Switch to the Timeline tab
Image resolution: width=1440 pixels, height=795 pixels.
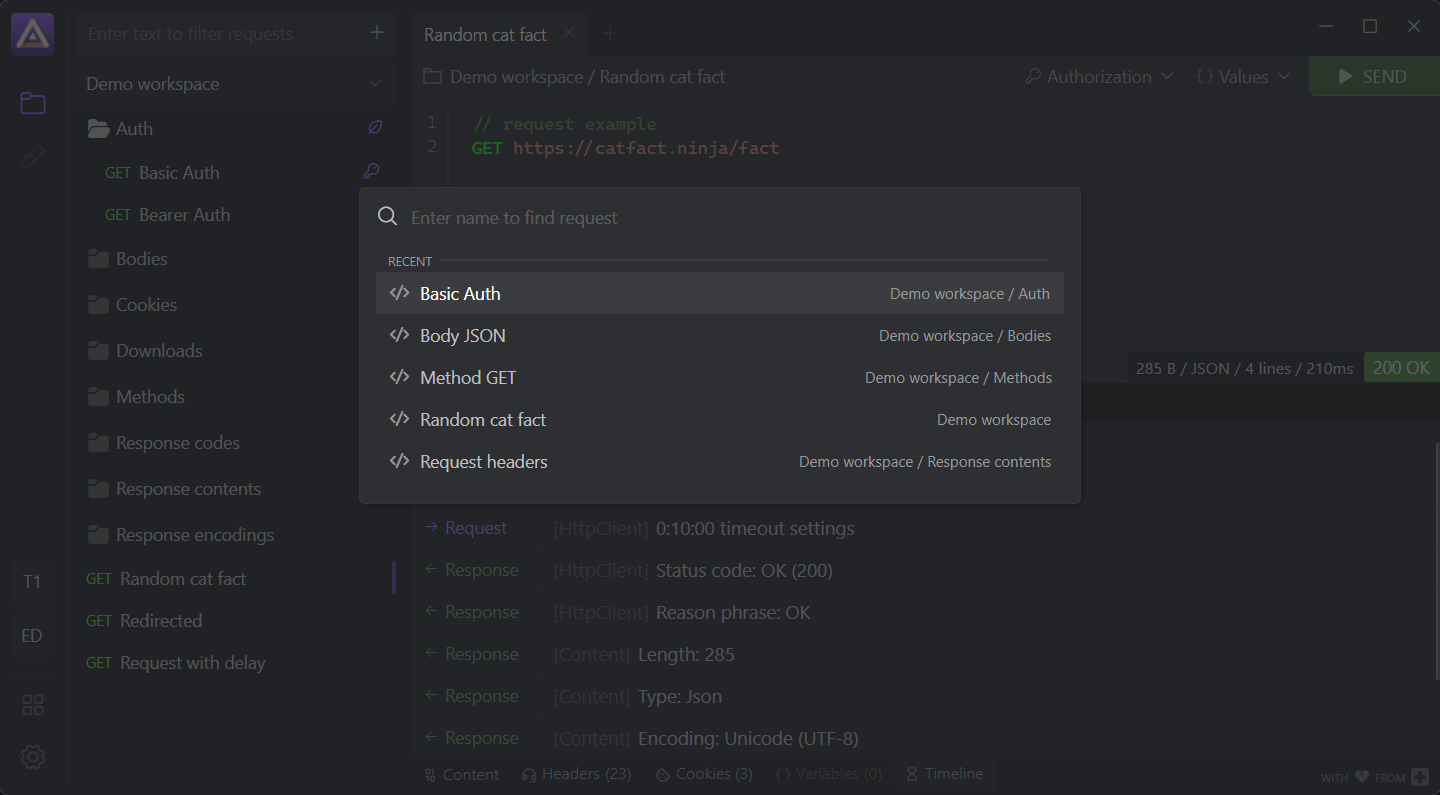944,774
